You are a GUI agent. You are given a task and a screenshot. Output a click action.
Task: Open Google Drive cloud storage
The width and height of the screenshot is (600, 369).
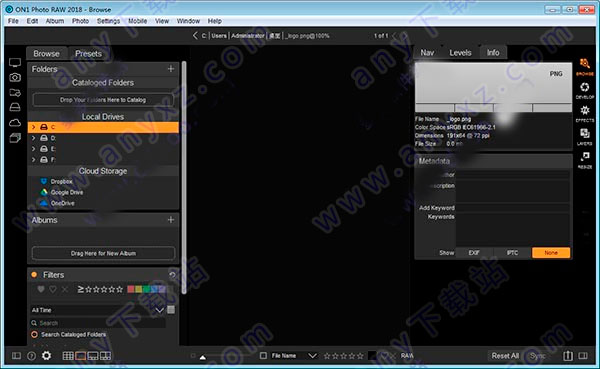(x=67, y=192)
